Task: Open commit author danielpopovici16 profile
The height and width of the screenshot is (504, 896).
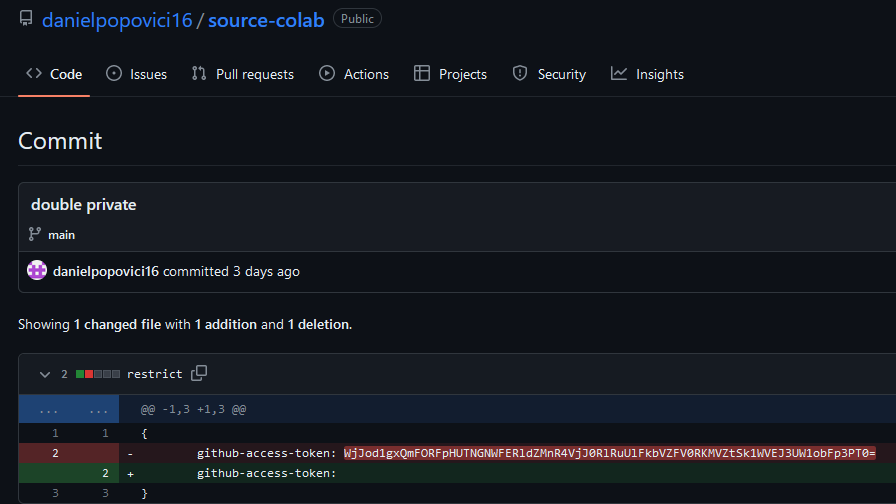Action: click(108, 271)
